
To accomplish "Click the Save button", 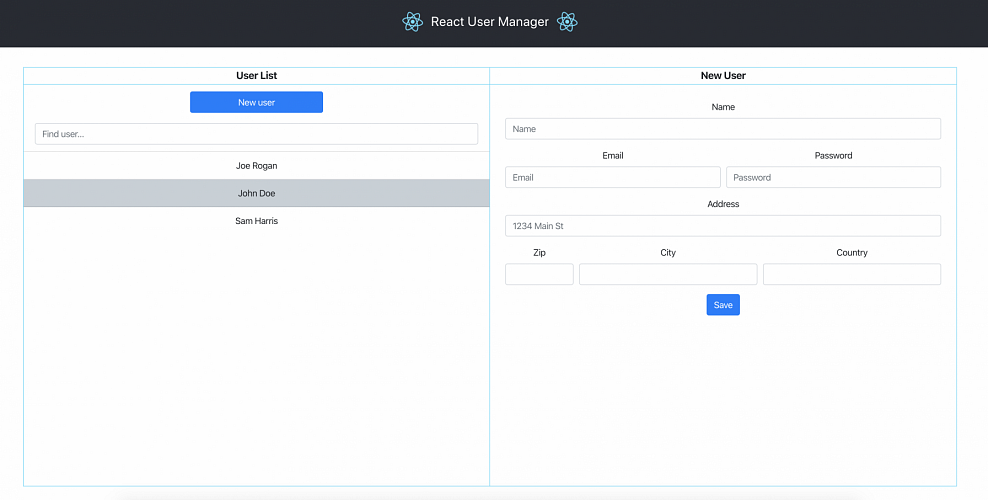I will (x=723, y=305).
